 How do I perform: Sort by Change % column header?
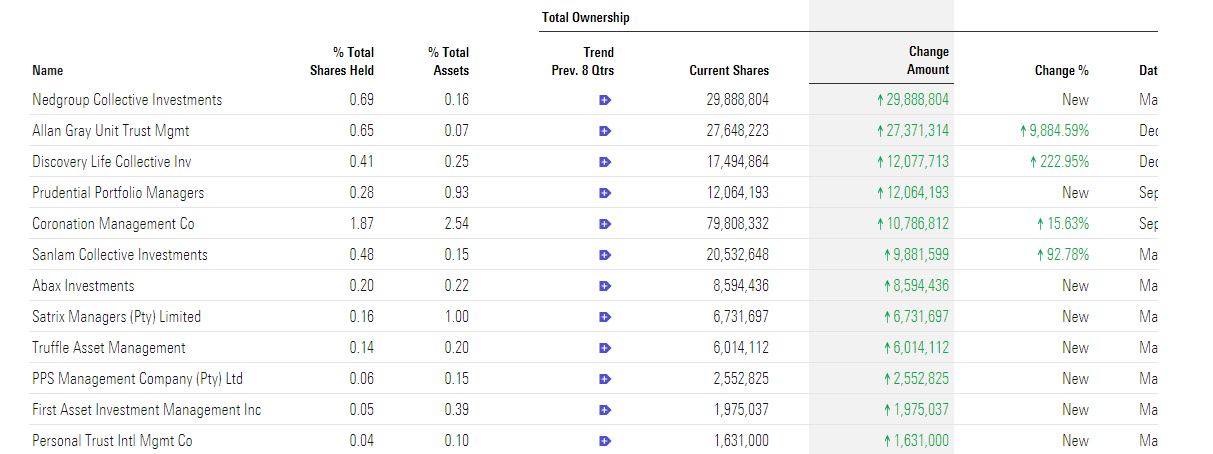click(x=1061, y=71)
